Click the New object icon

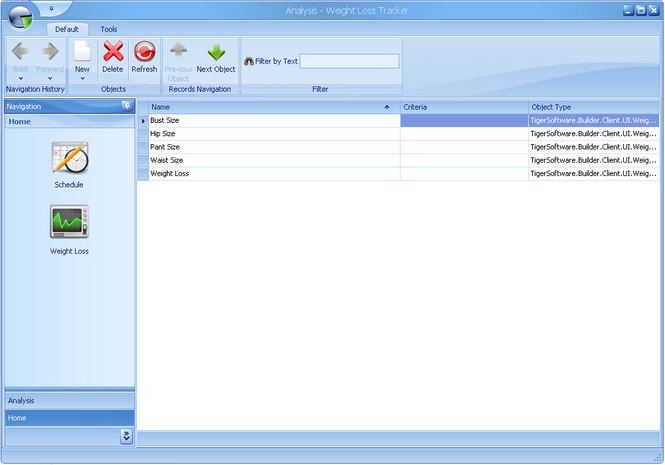[82, 51]
